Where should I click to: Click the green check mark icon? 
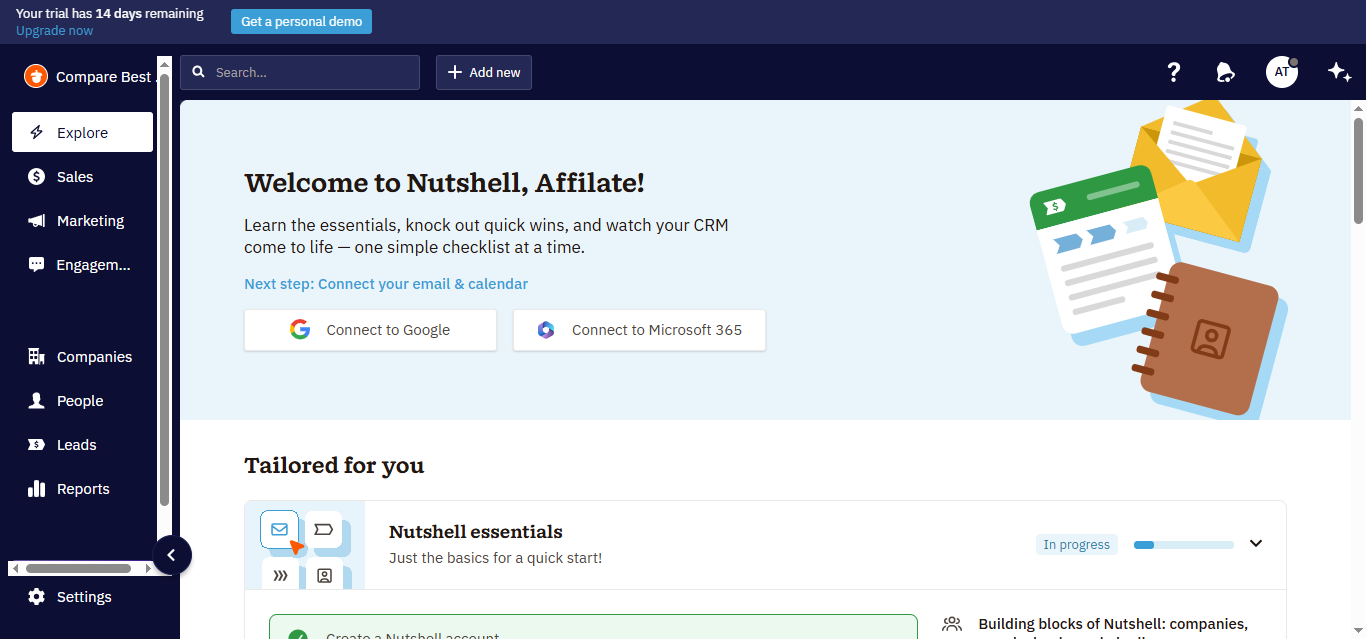(298, 635)
